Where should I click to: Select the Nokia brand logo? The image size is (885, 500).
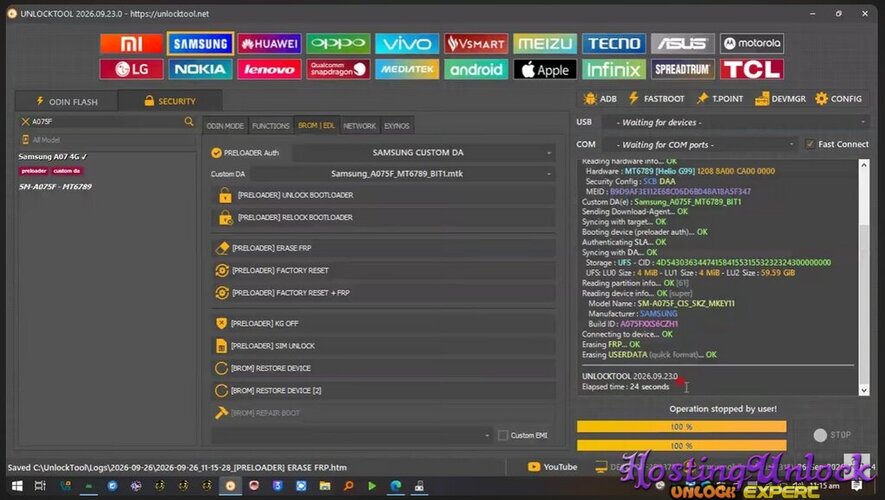200,69
